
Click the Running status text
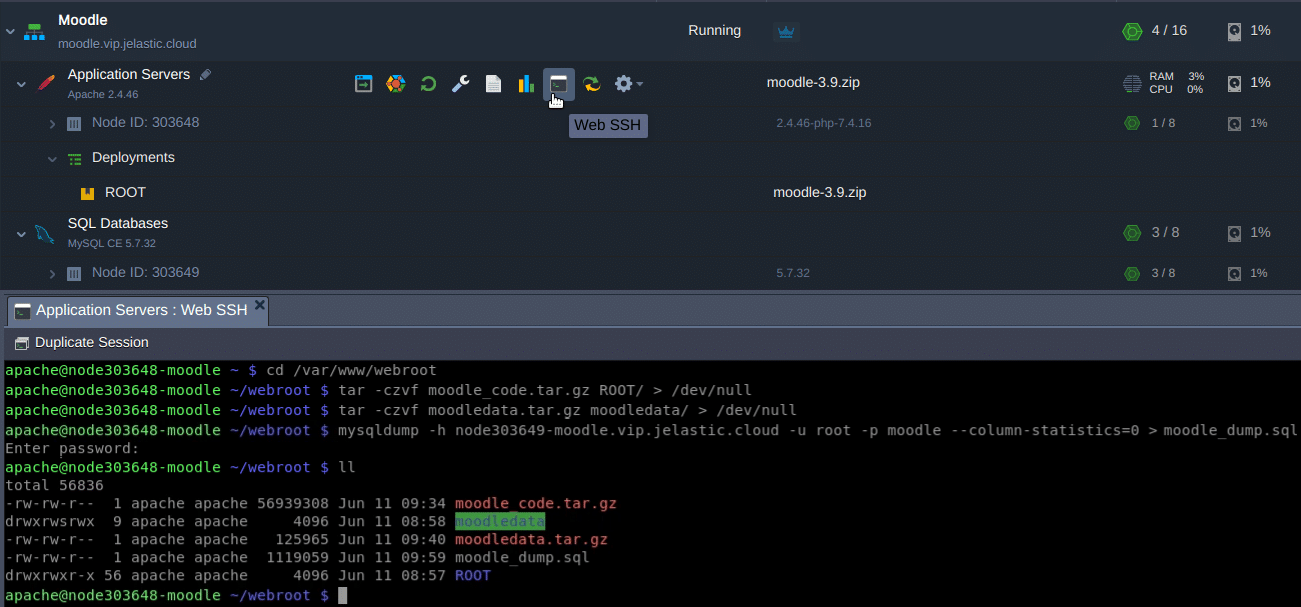[715, 30]
